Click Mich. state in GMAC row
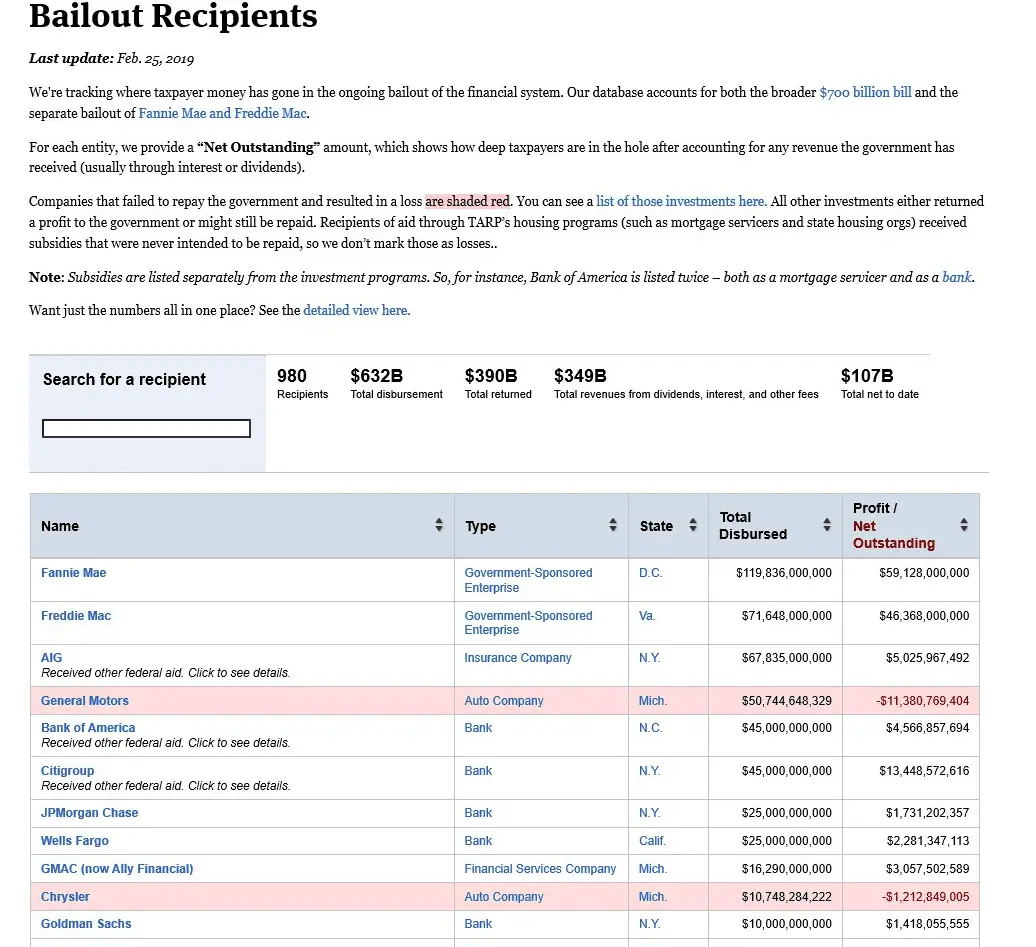Image resolution: width=1036 pixels, height=947 pixels. (653, 869)
